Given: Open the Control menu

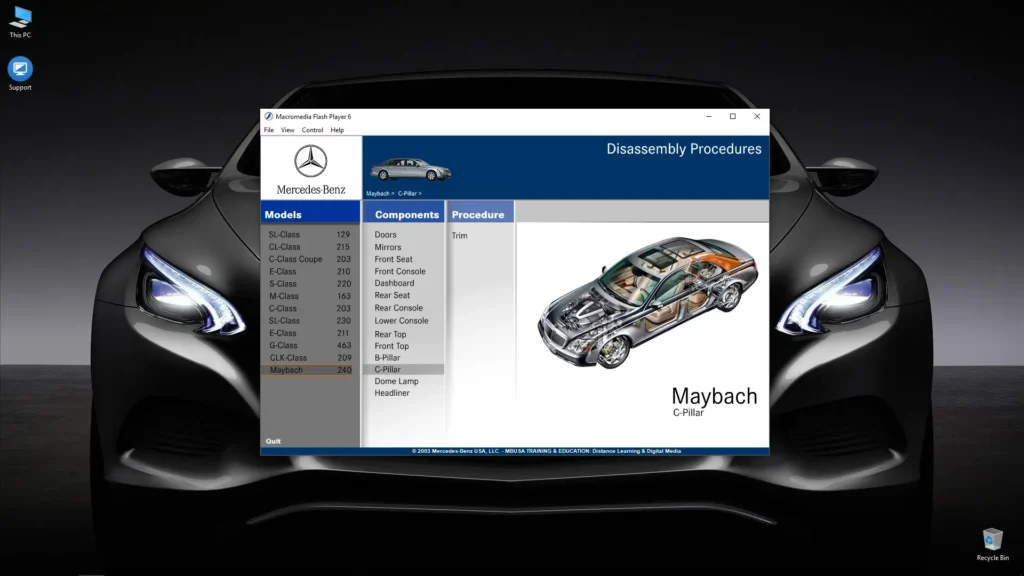Looking at the screenshot, I should pyautogui.click(x=311, y=129).
